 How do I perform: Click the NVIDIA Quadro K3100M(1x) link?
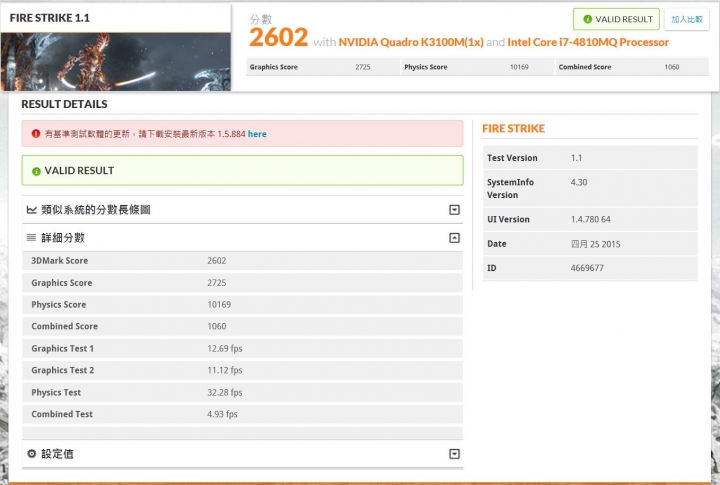point(411,42)
